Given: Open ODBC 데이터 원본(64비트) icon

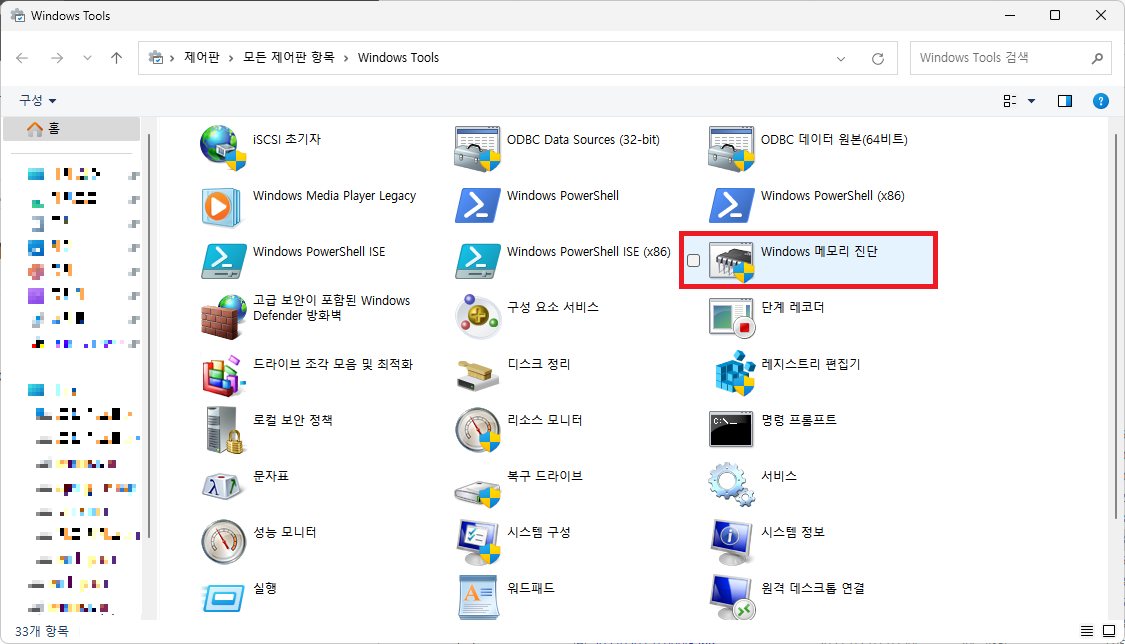Looking at the screenshot, I should click(x=731, y=148).
